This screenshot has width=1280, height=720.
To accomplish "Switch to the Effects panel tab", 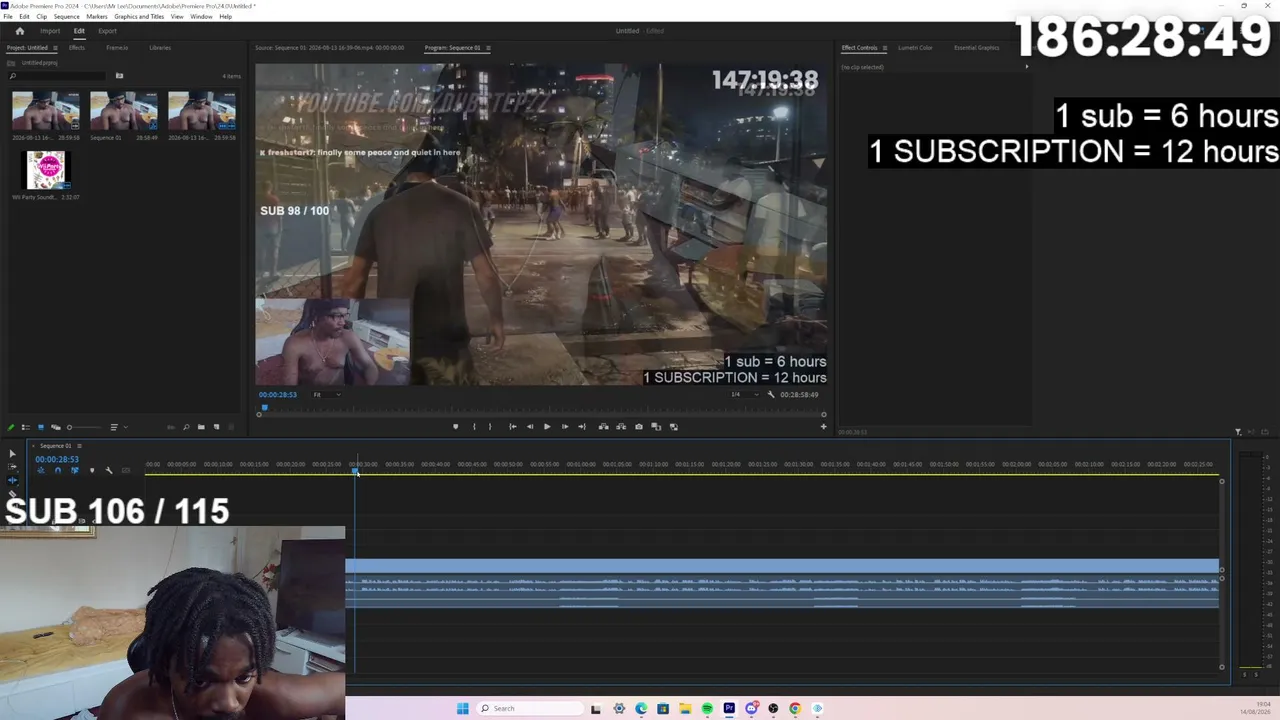I will 76,48.
